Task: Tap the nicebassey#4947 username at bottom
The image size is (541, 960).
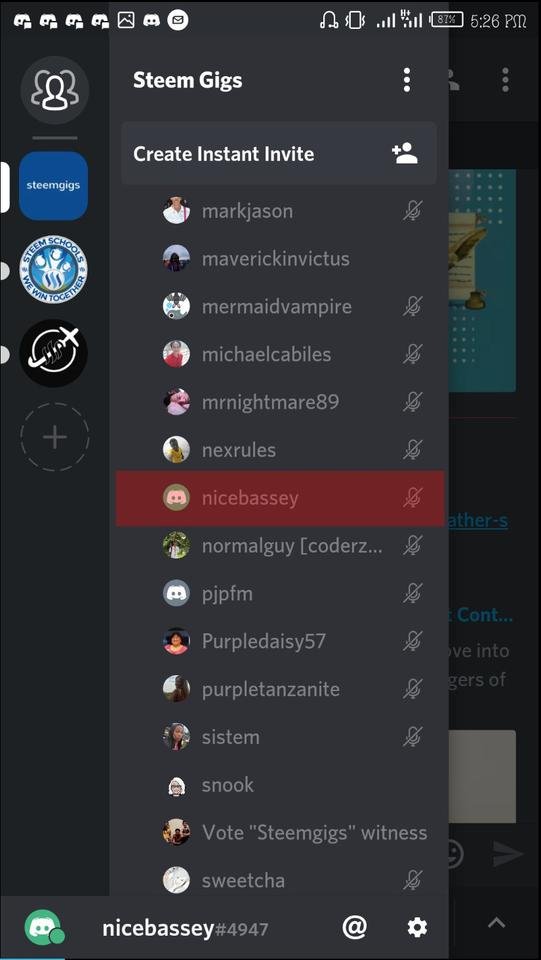Action: coord(185,928)
